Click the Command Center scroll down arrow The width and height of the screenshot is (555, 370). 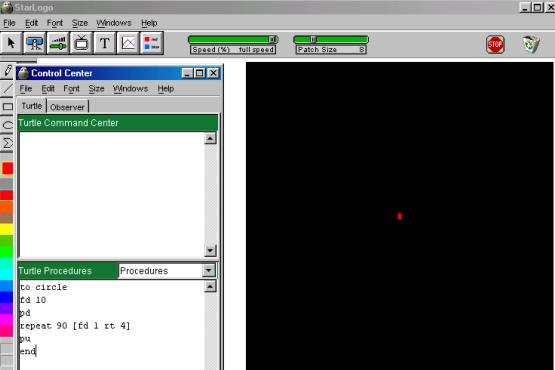tap(210, 251)
